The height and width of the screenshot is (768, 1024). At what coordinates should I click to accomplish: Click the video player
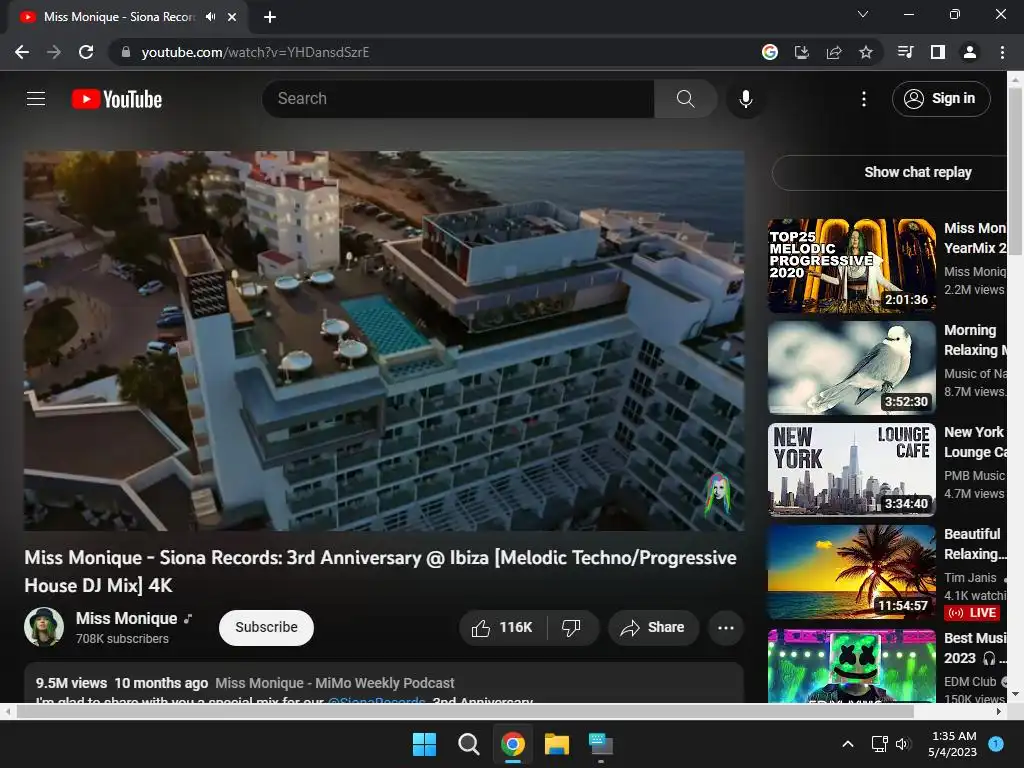[384, 341]
